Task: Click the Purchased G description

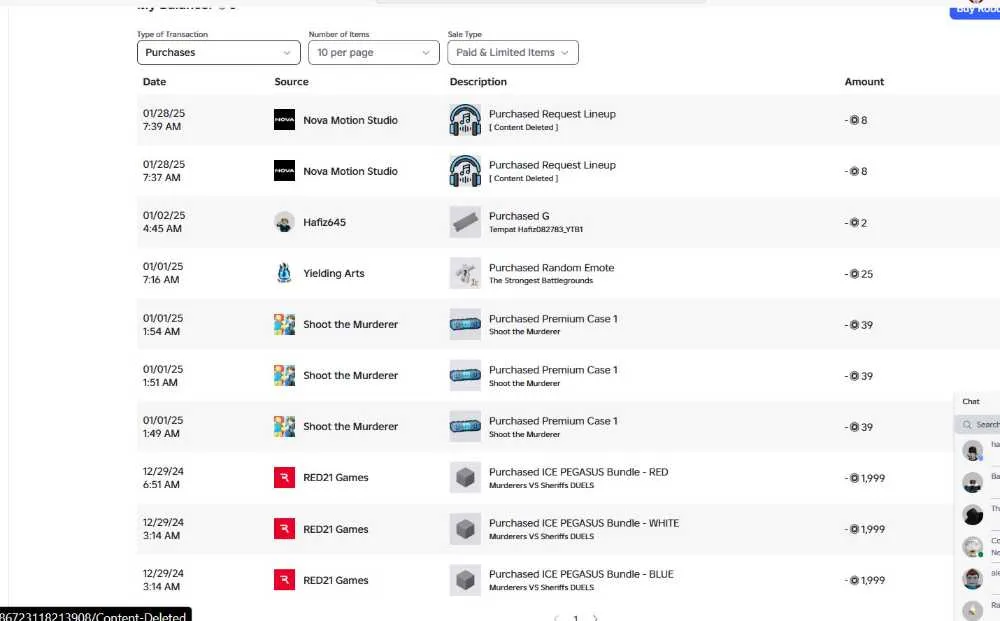Action: [x=519, y=216]
